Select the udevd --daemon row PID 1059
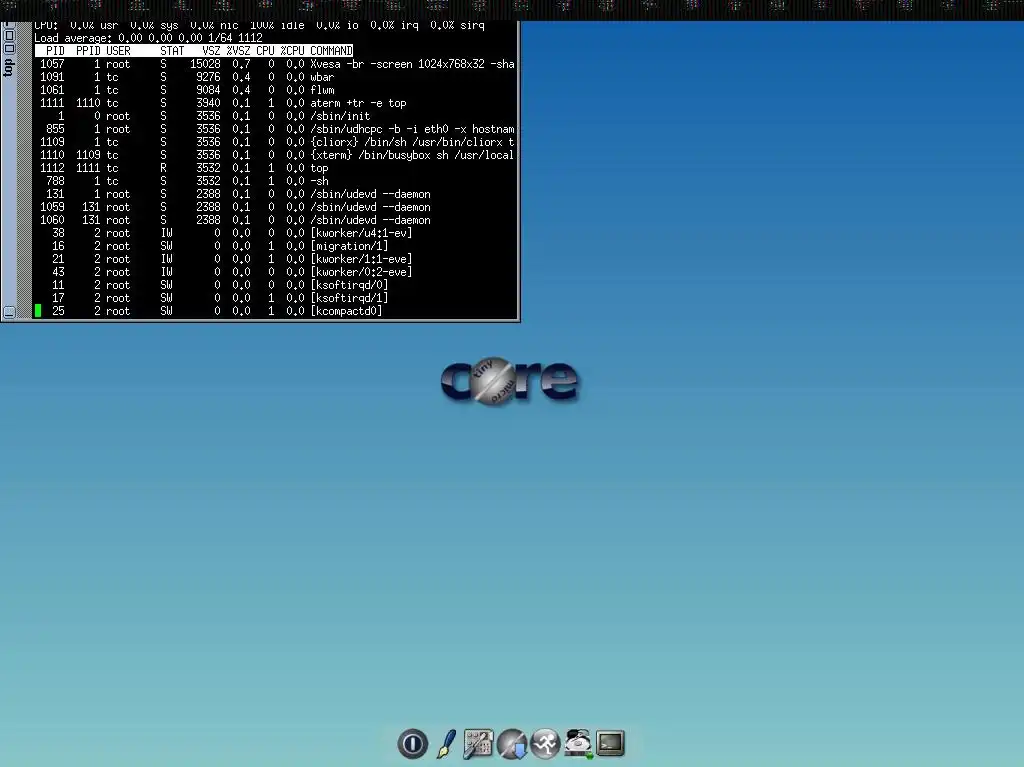 coord(275,207)
